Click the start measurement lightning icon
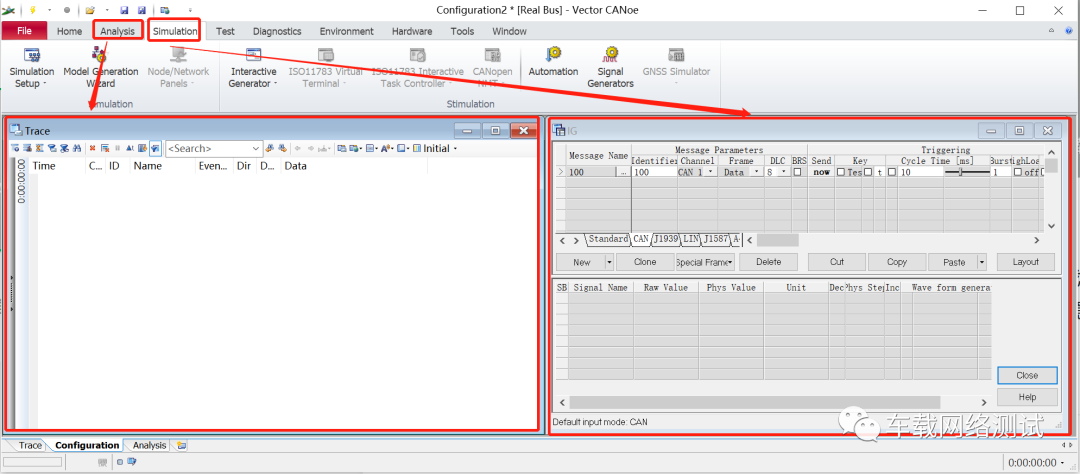 32,10
